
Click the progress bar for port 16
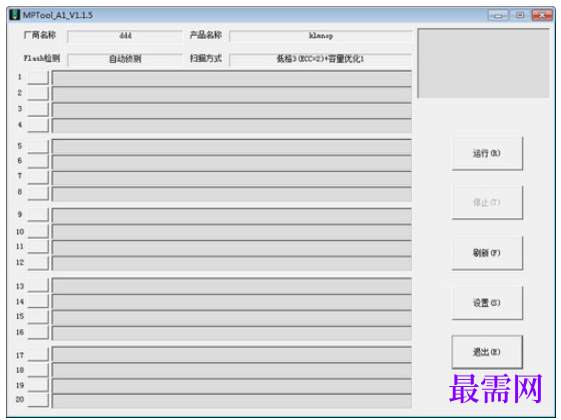[x=231, y=333]
